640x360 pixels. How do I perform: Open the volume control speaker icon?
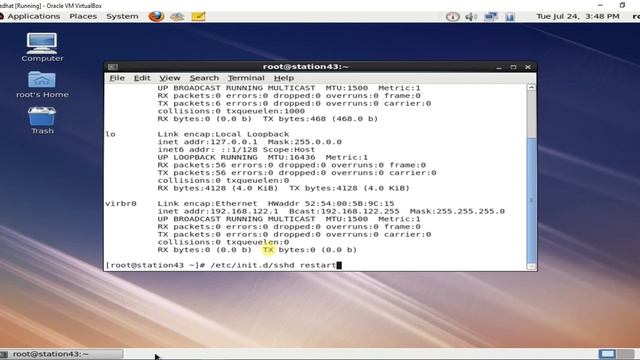click(471, 17)
